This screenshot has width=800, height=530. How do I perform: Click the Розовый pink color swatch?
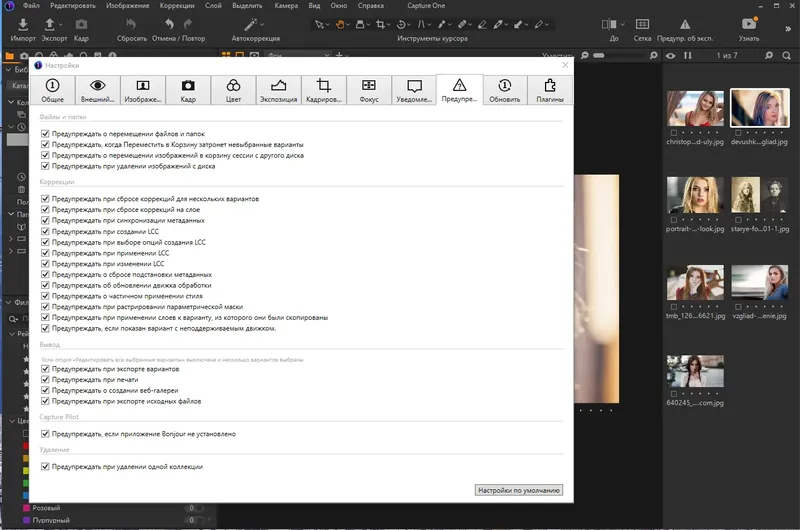[27, 508]
